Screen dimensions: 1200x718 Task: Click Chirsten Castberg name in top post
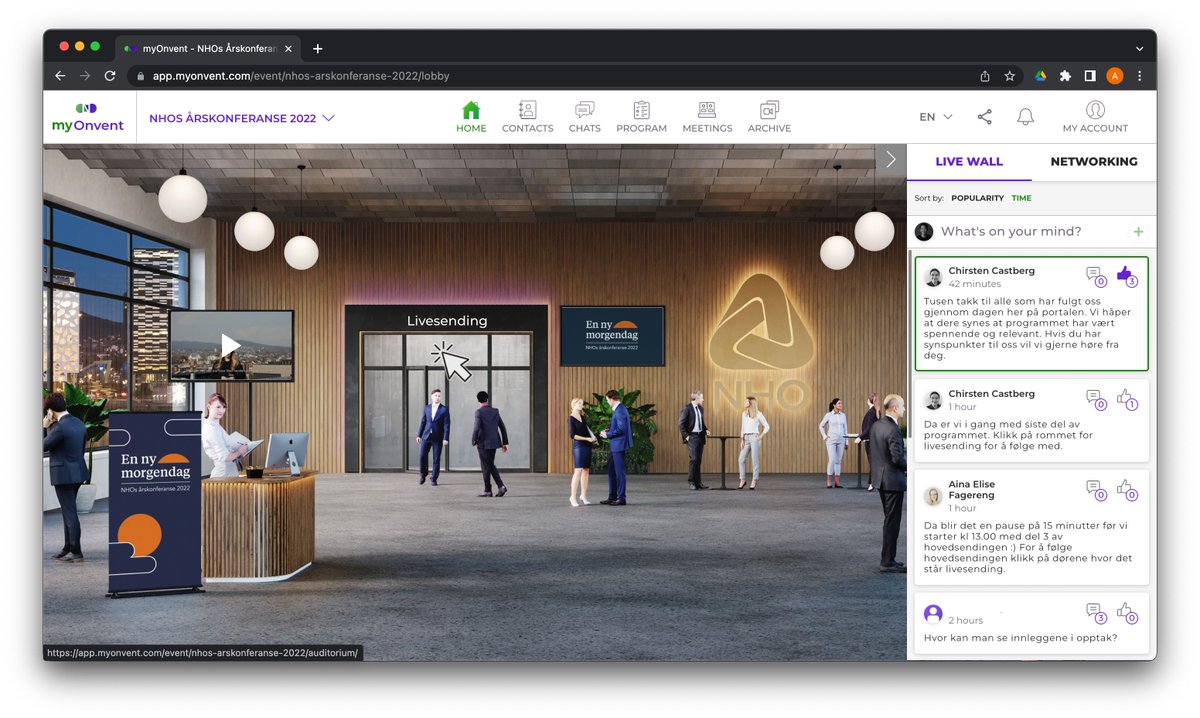point(992,271)
